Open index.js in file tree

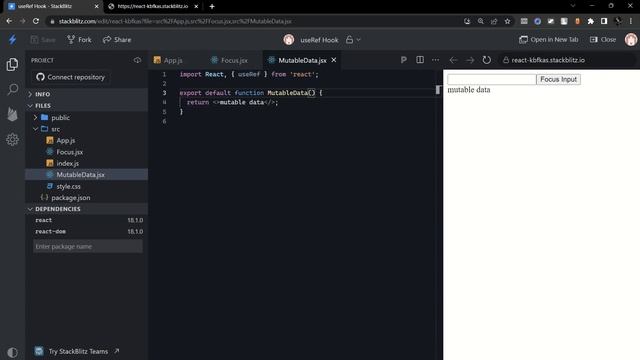[x=87, y=163]
